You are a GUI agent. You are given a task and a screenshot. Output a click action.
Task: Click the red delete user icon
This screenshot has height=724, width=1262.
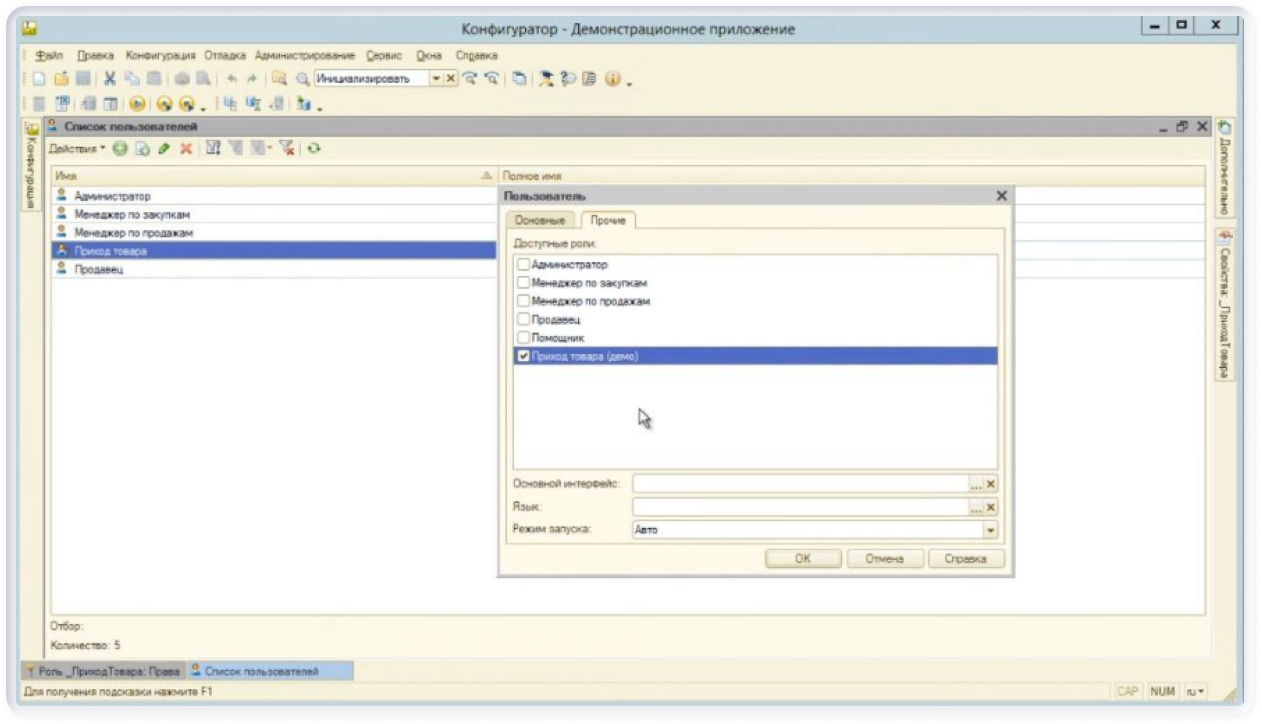coord(185,148)
